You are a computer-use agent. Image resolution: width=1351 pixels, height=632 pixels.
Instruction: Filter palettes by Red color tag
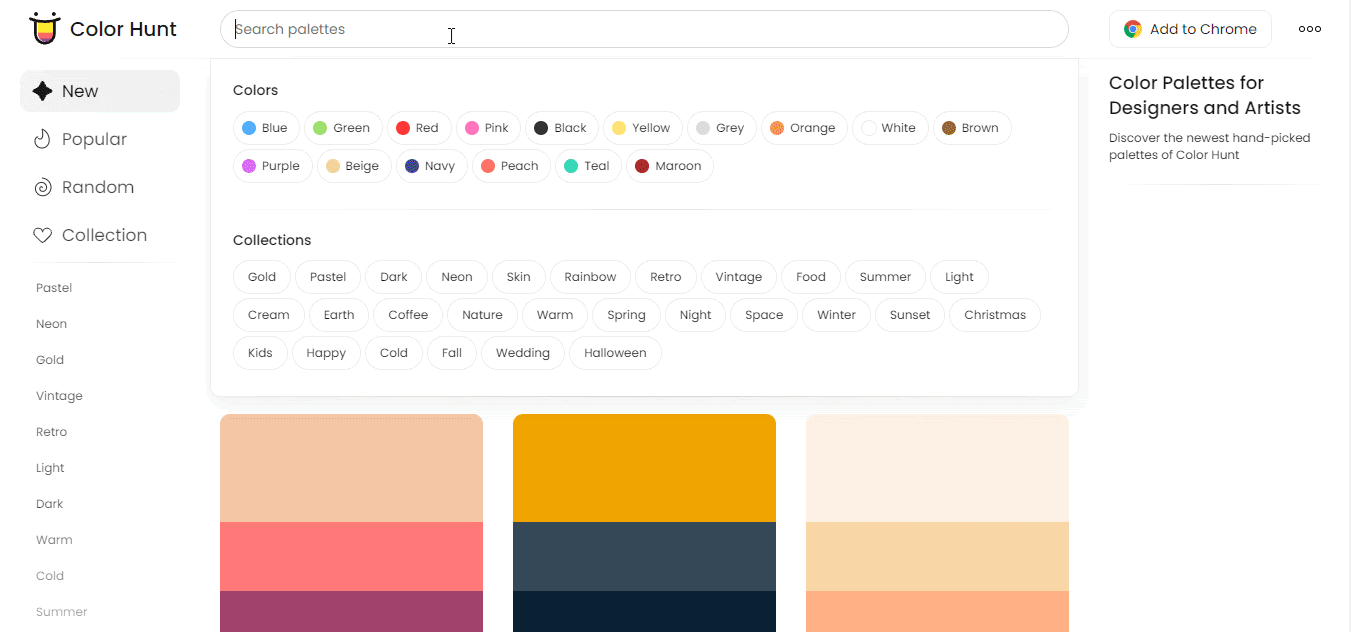click(419, 128)
